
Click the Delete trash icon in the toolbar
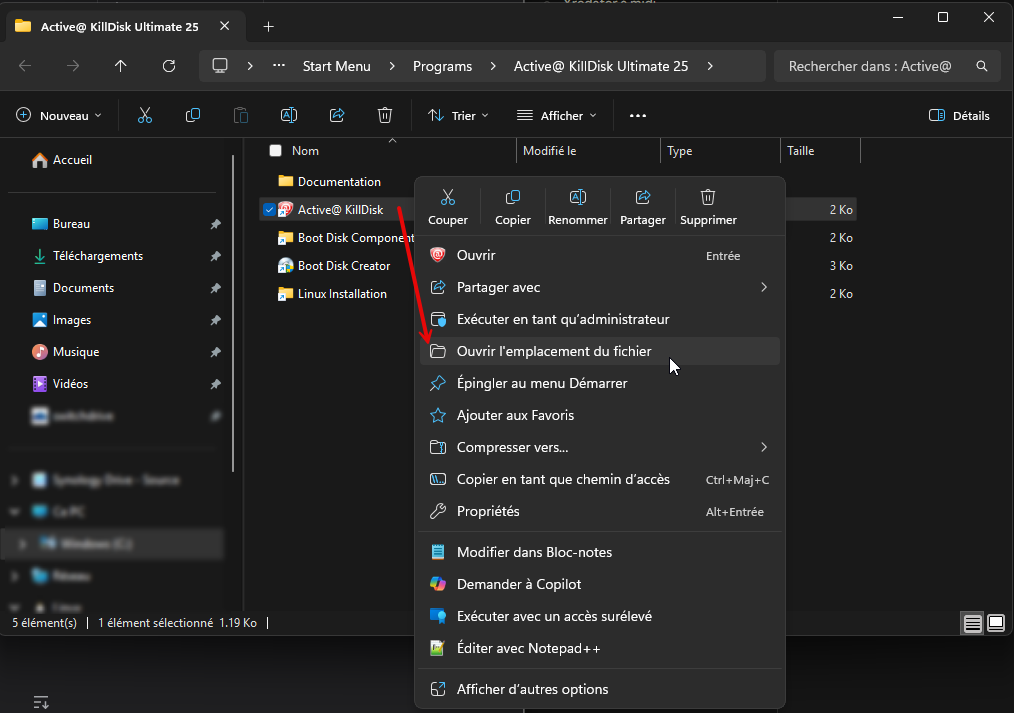[x=385, y=116]
